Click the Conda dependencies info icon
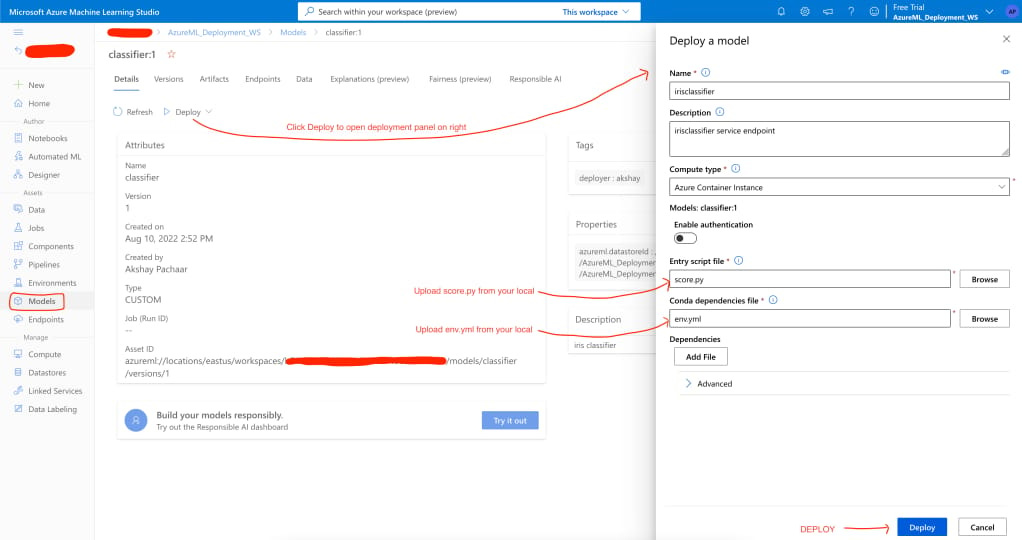 point(772,300)
